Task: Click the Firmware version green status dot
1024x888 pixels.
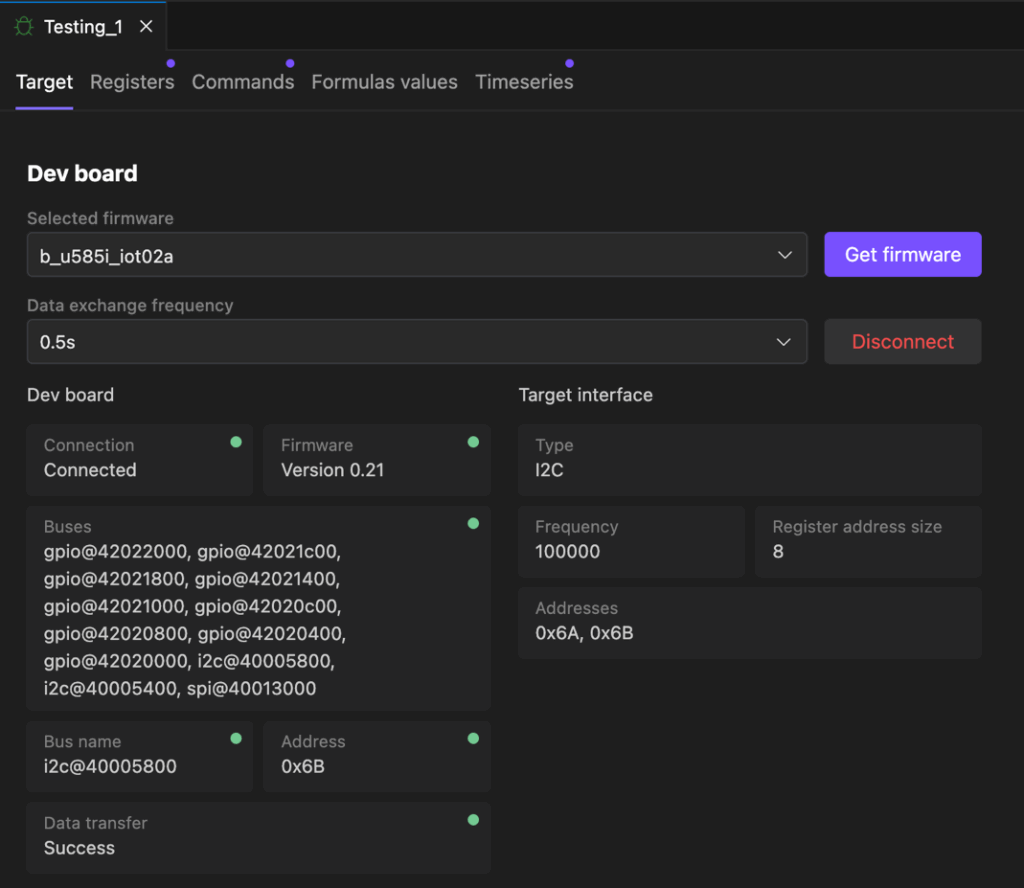Action: point(473,442)
